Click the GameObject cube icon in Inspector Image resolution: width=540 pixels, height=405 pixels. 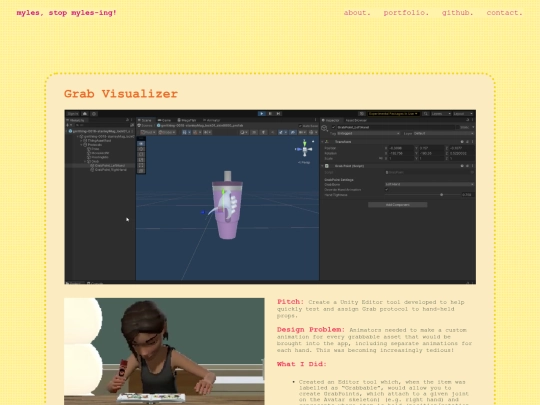click(324, 128)
